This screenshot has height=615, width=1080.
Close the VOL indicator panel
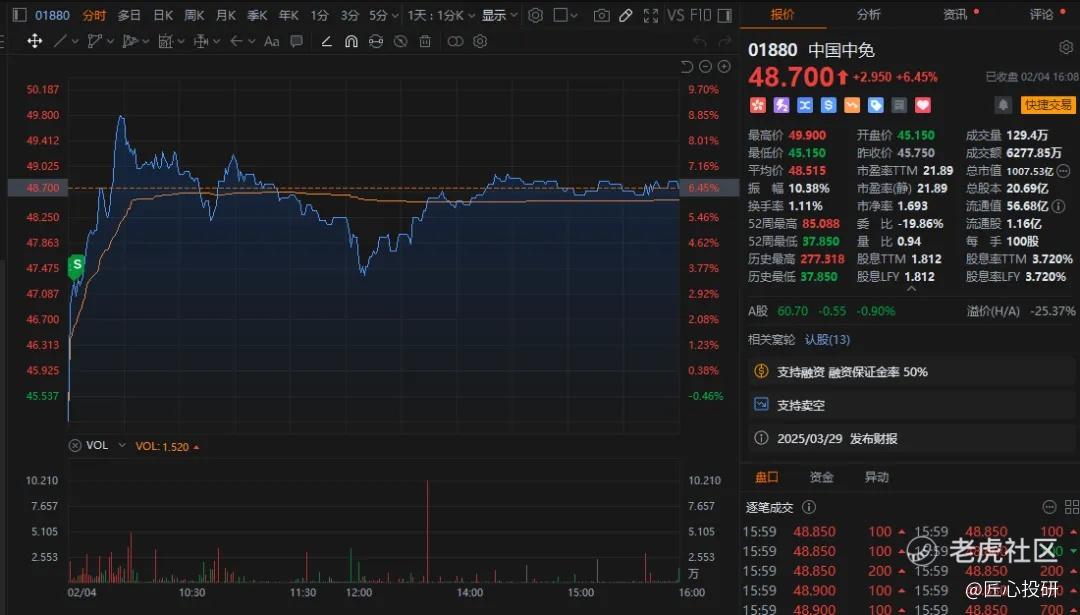[x=75, y=446]
